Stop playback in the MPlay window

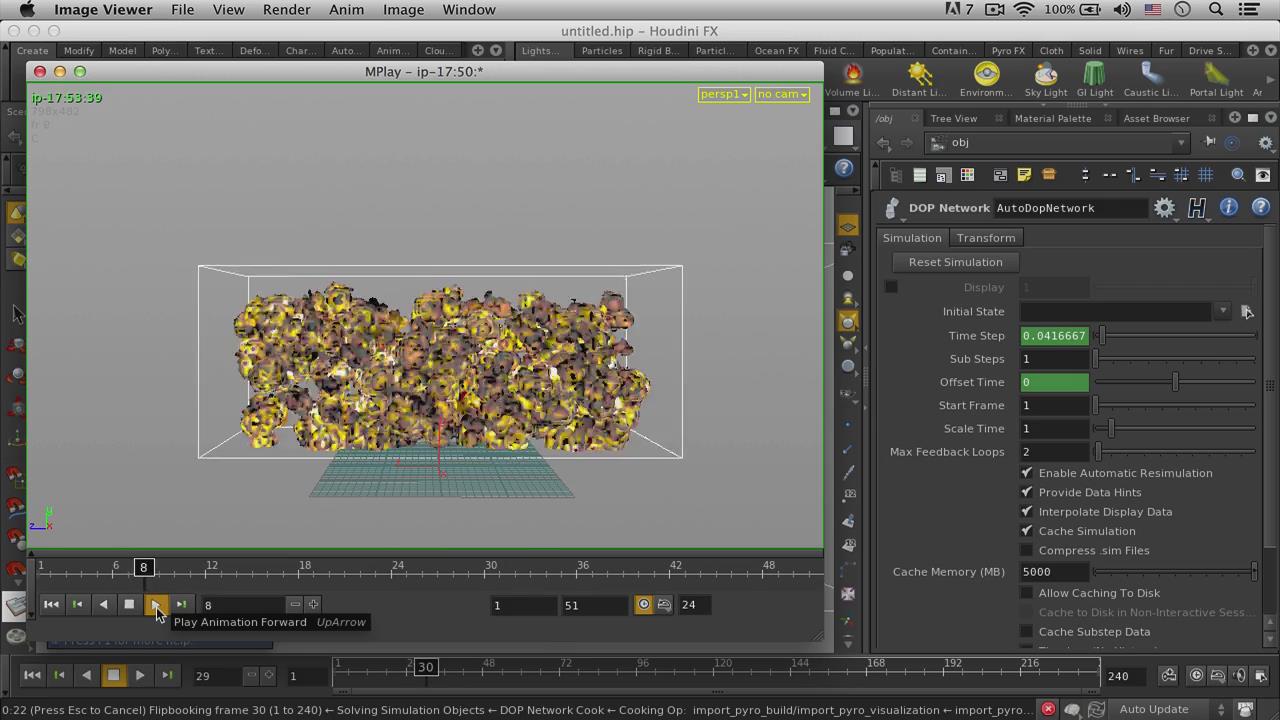click(x=129, y=604)
